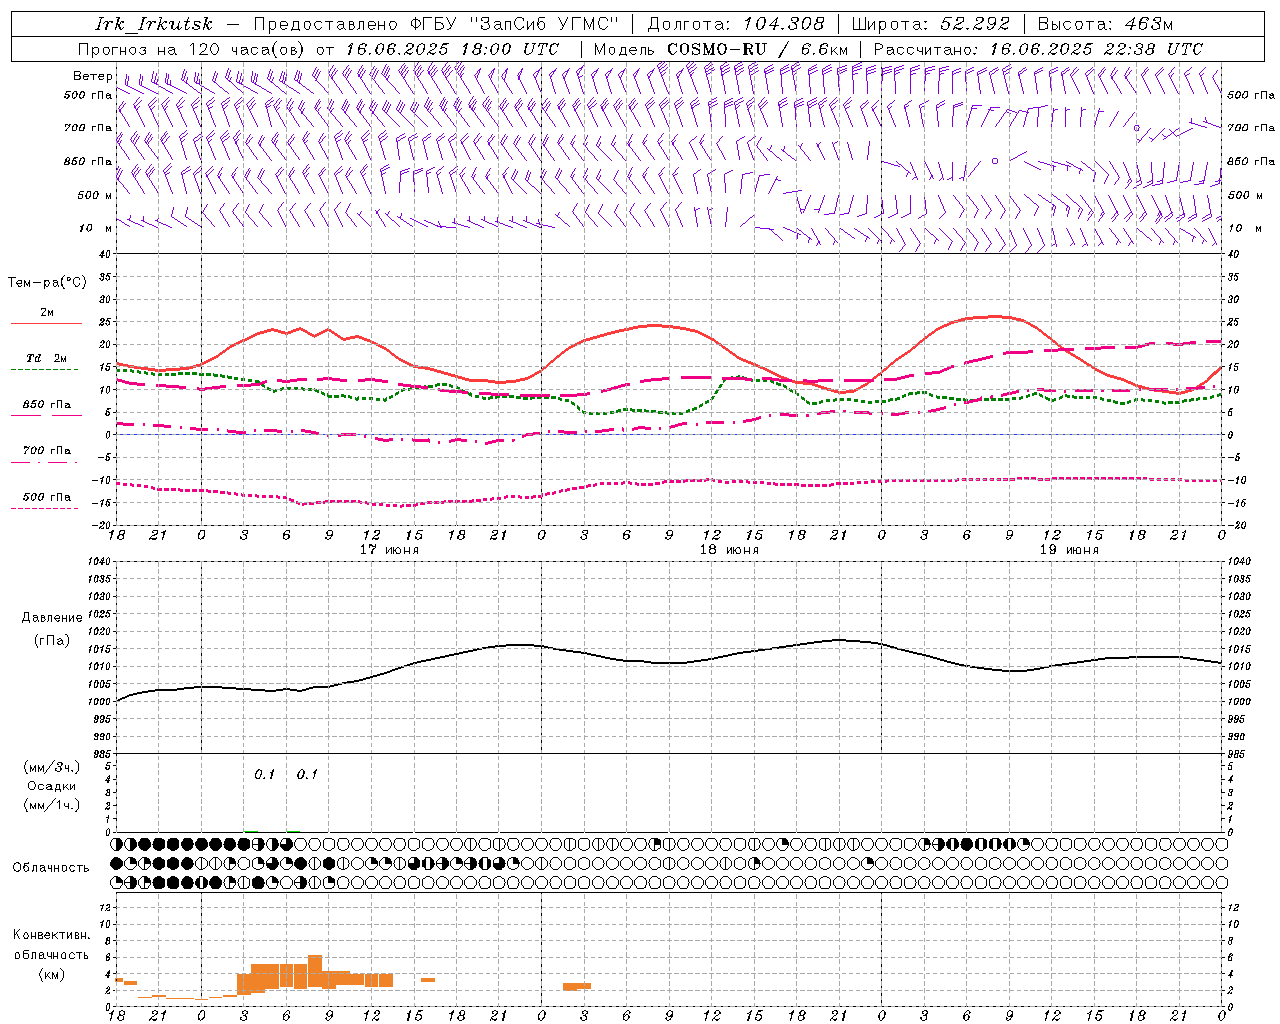Select the 'Высота: 463м' elevation text
The image size is (1280, 1024).
[1105, 24]
